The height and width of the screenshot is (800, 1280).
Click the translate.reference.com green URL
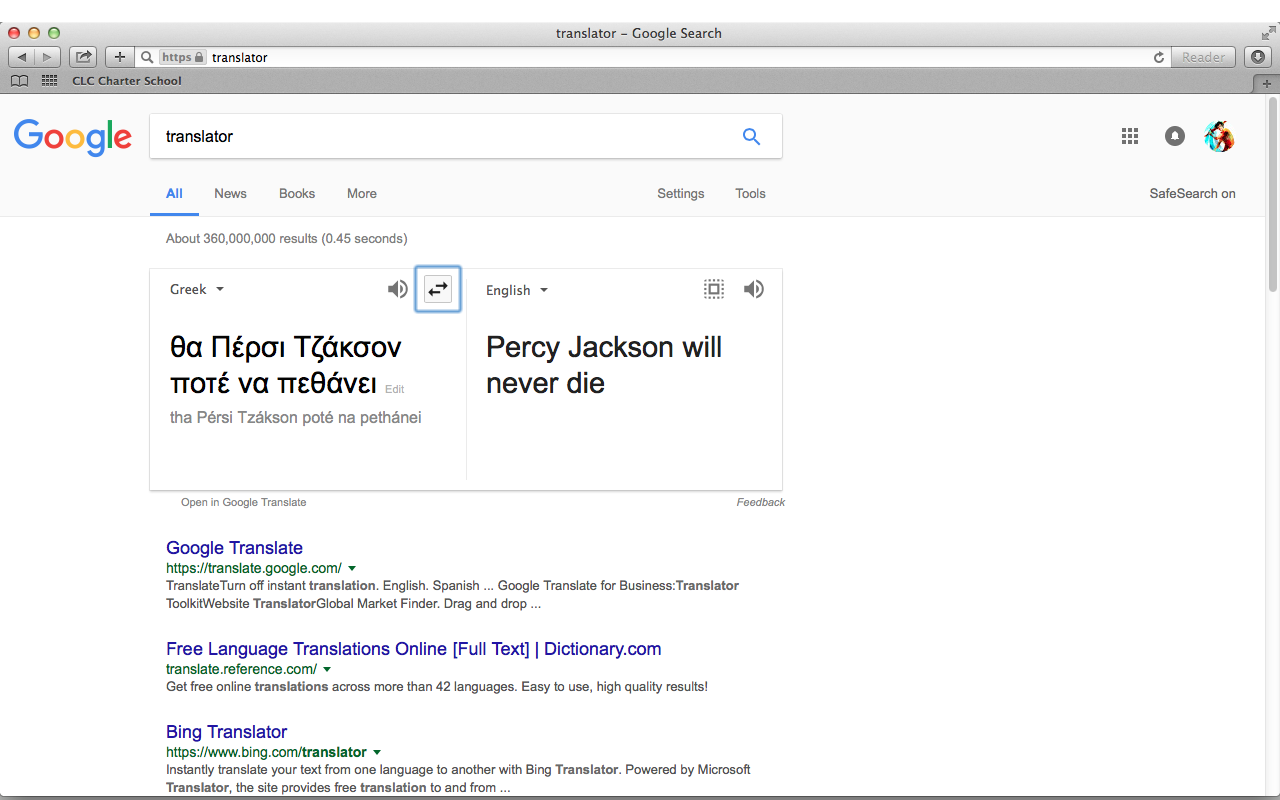coord(241,669)
